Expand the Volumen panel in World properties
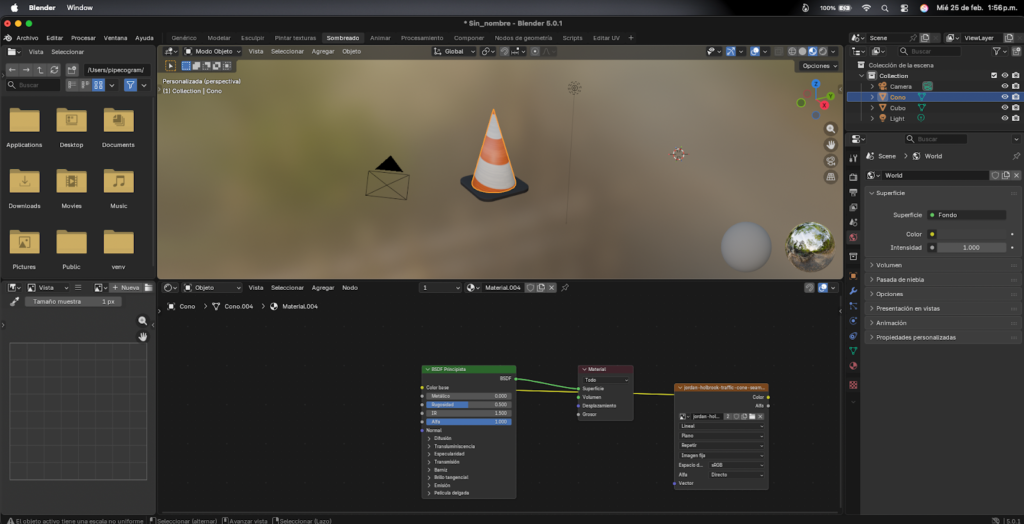The image size is (1024, 524). (x=890, y=265)
